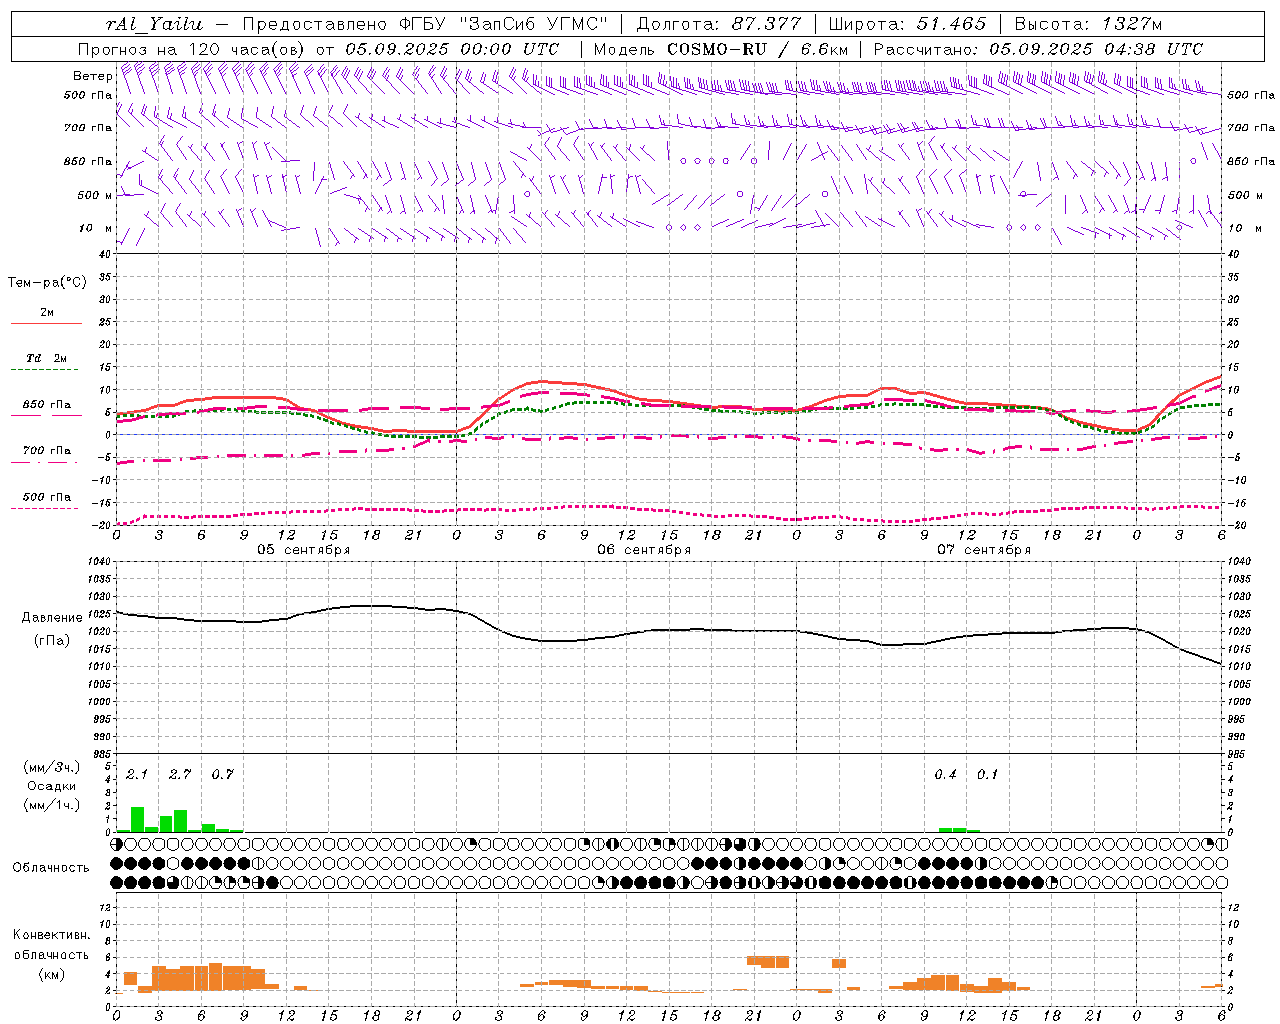Click the Осадки precipitation label
The width and height of the screenshot is (1280, 1024).
pyautogui.click(x=52, y=786)
